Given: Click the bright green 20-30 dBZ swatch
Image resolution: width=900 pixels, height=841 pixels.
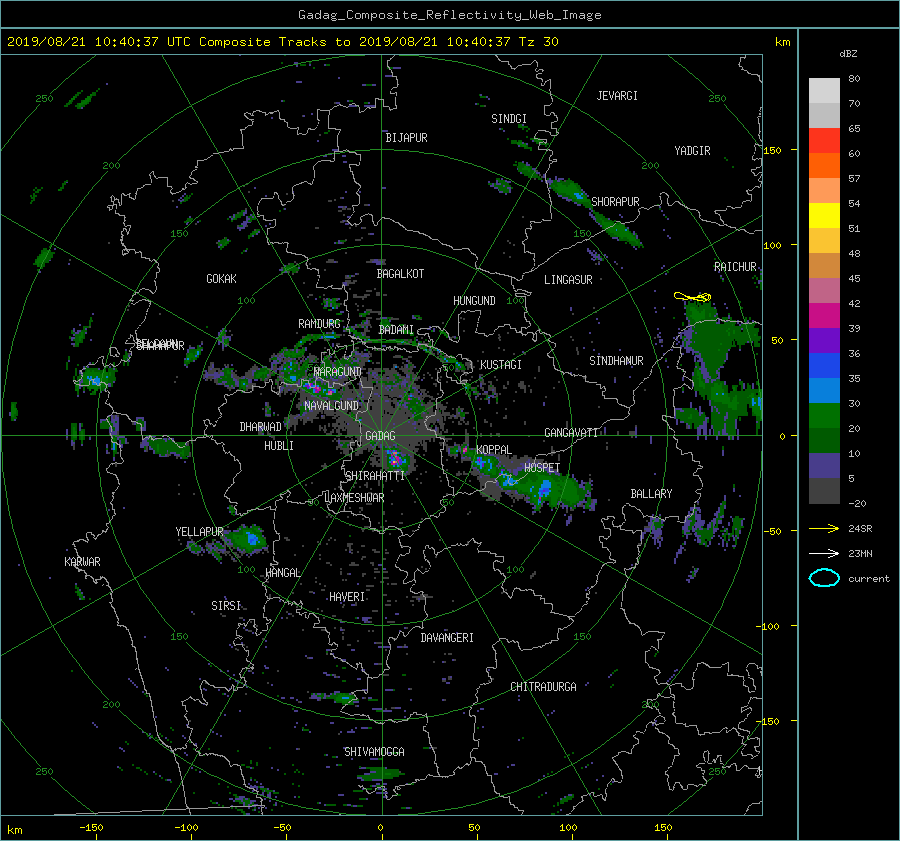Looking at the screenshot, I should tap(824, 415).
